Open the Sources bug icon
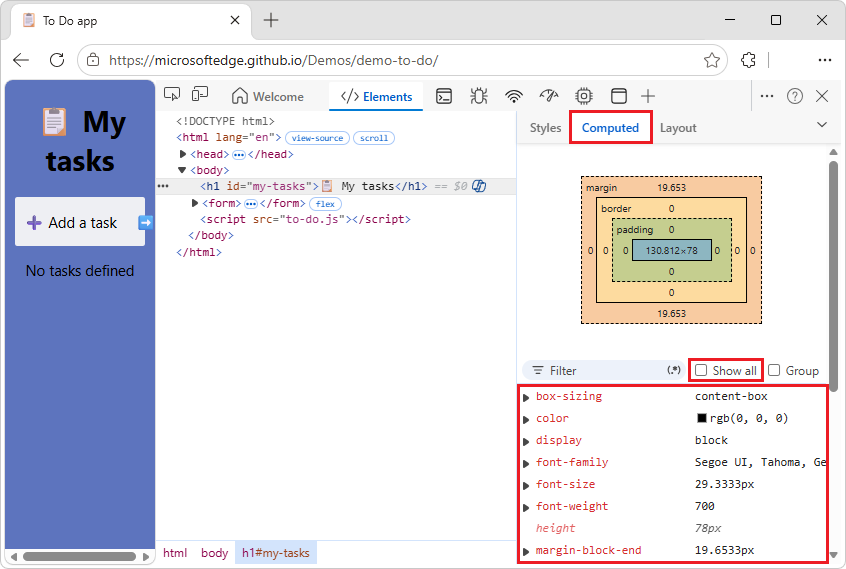 pos(479,97)
